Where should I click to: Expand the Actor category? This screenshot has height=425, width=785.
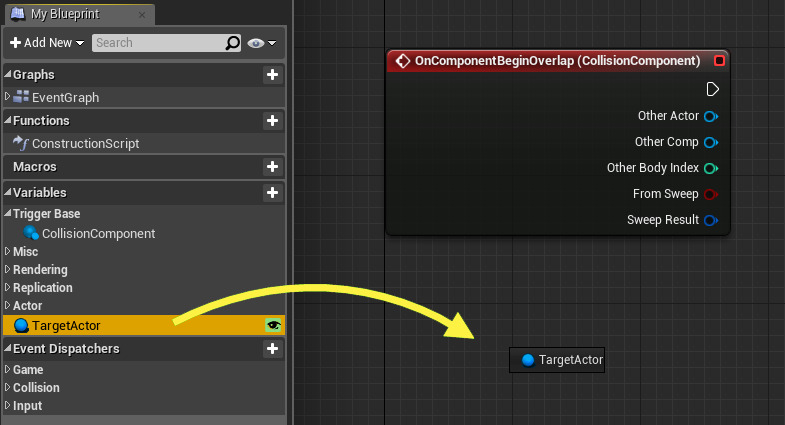7,305
